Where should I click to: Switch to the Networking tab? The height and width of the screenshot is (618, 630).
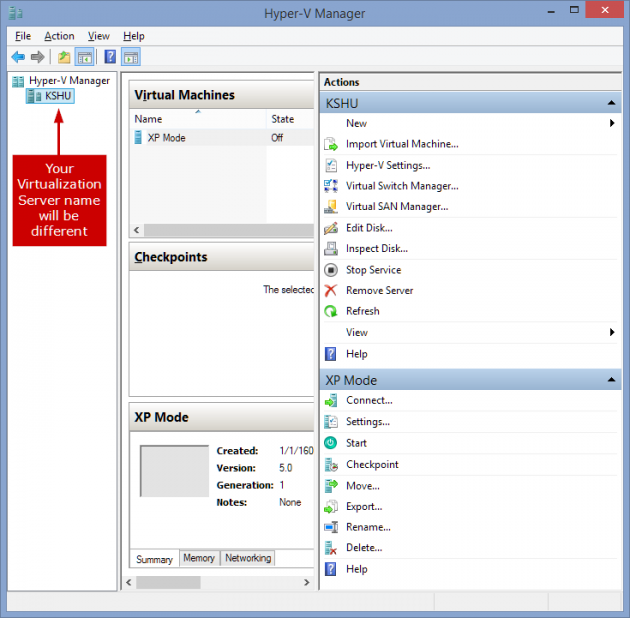248,558
